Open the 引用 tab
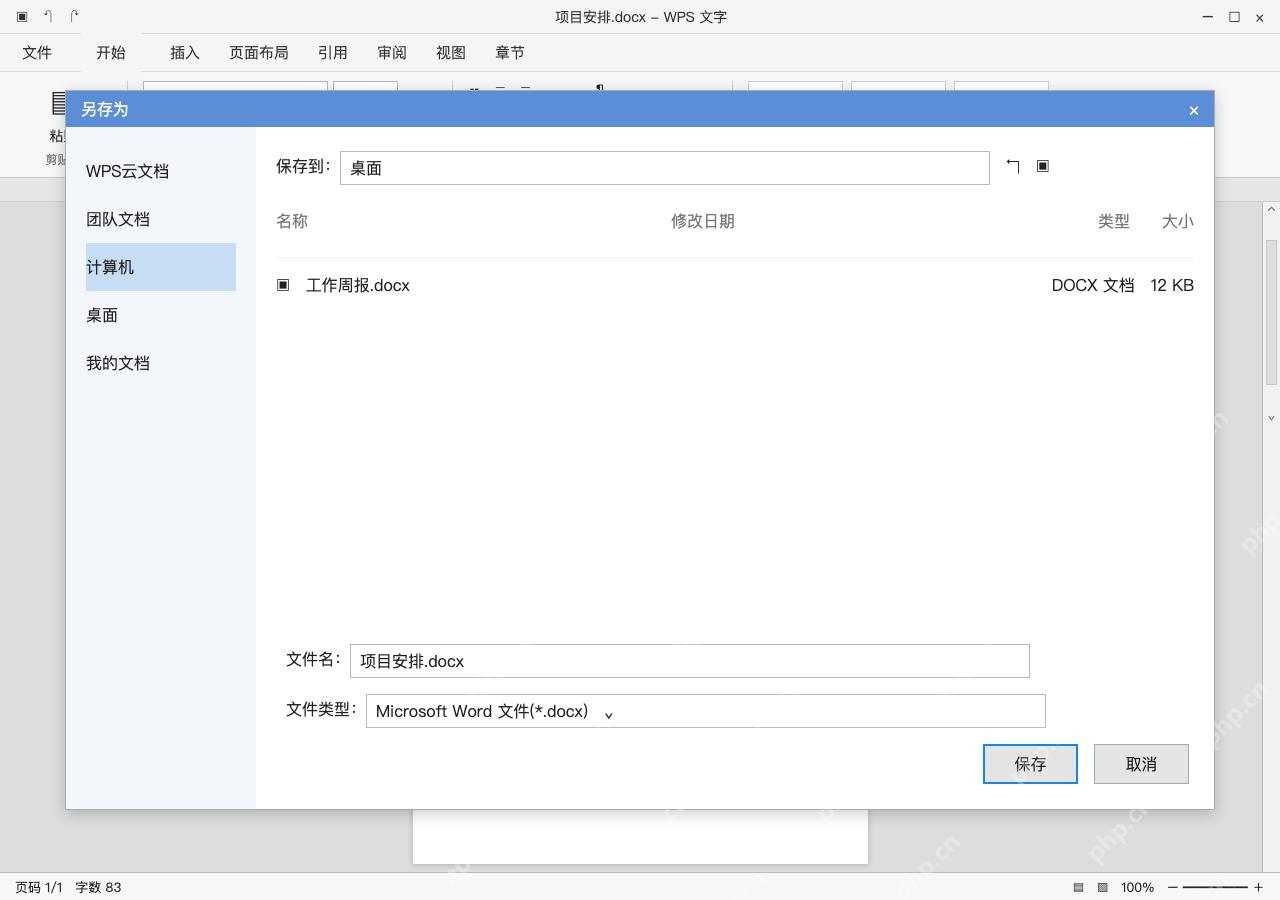This screenshot has width=1280, height=900. (x=333, y=53)
